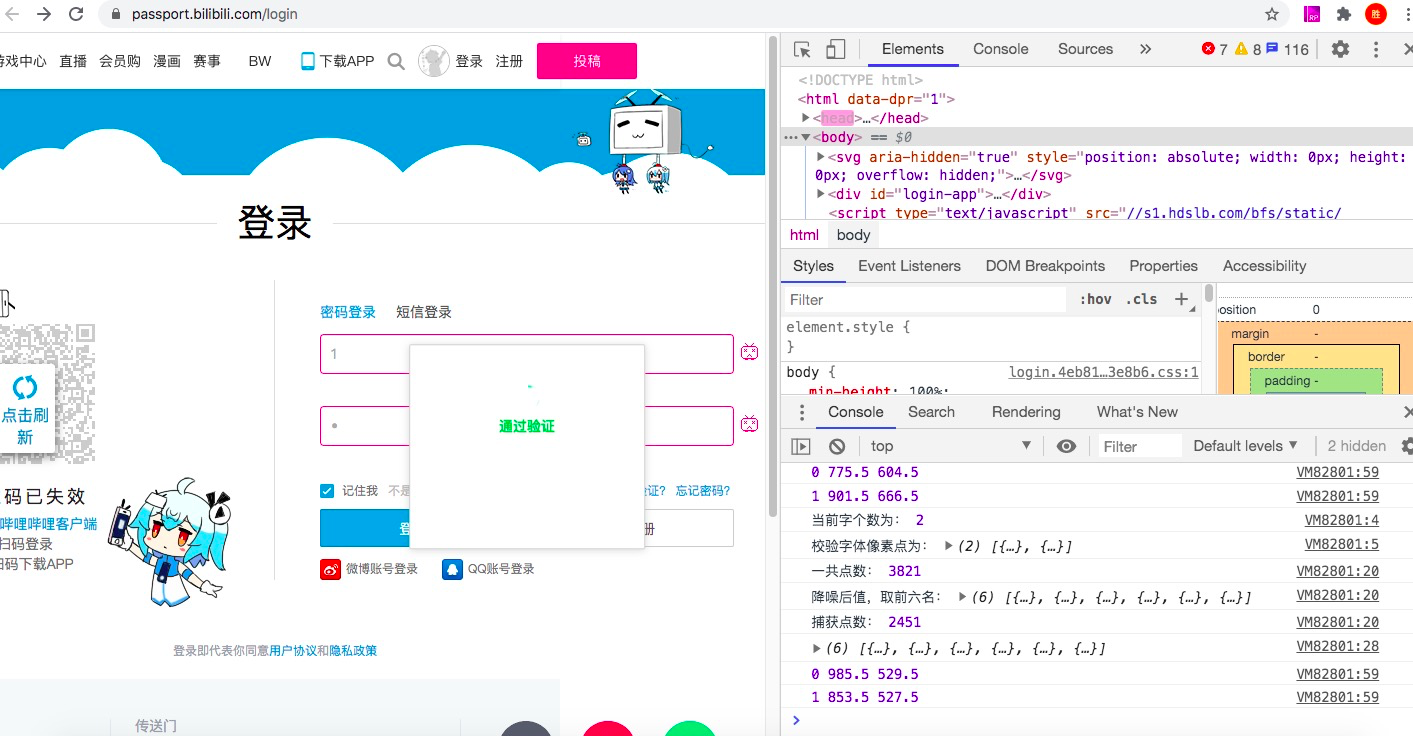Open the extensions puzzle icon
1413x736 pixels.
point(1344,14)
